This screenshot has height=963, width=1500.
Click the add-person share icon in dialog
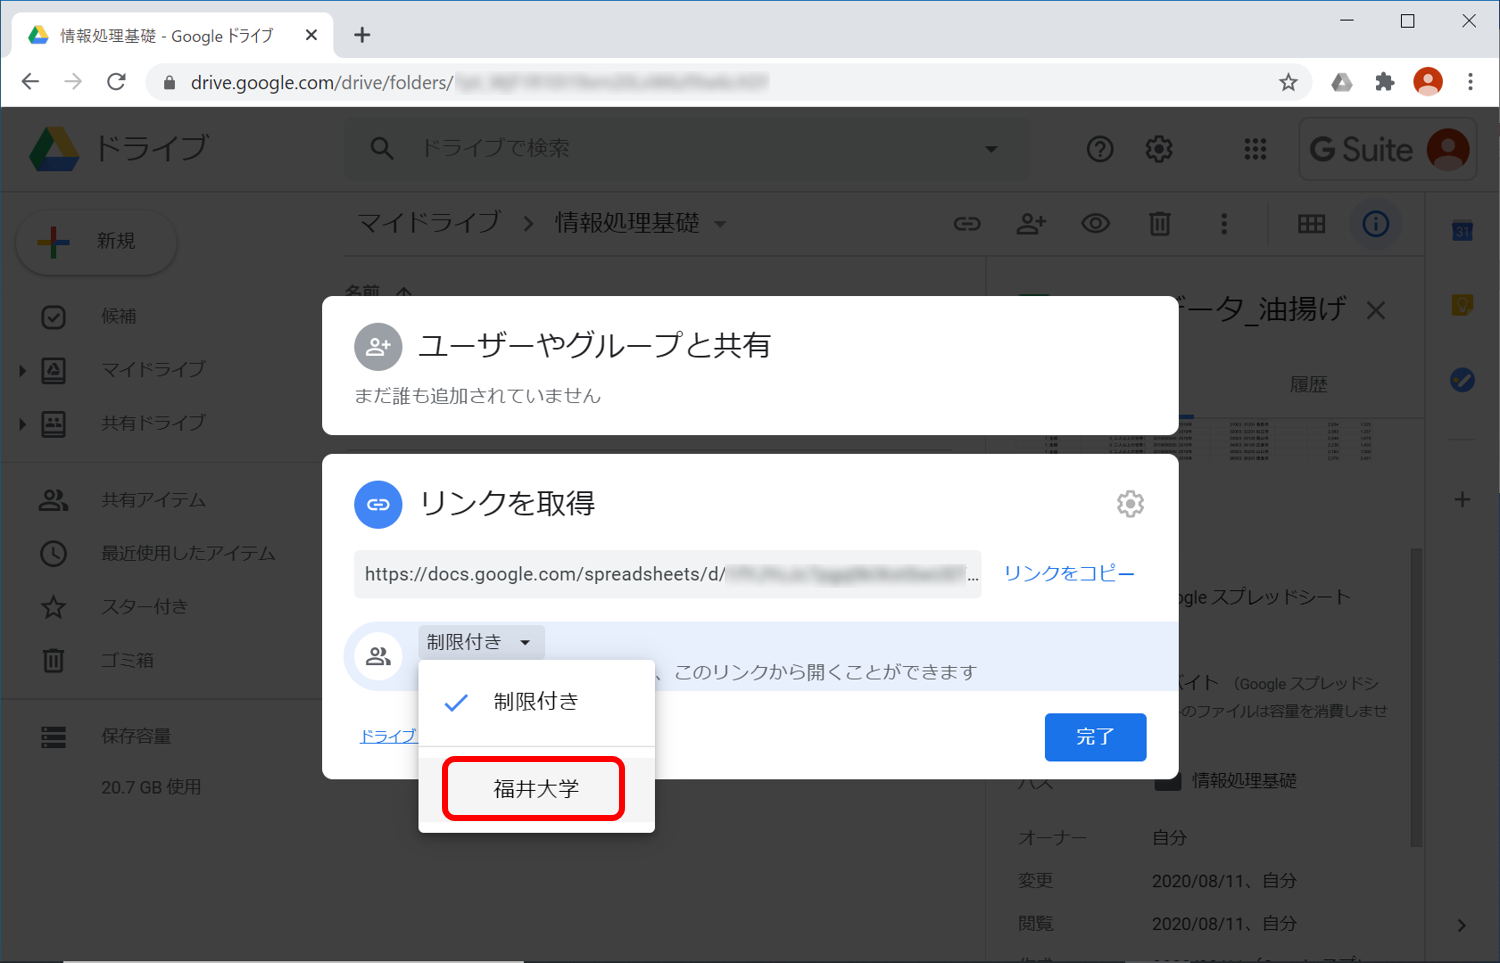378,347
